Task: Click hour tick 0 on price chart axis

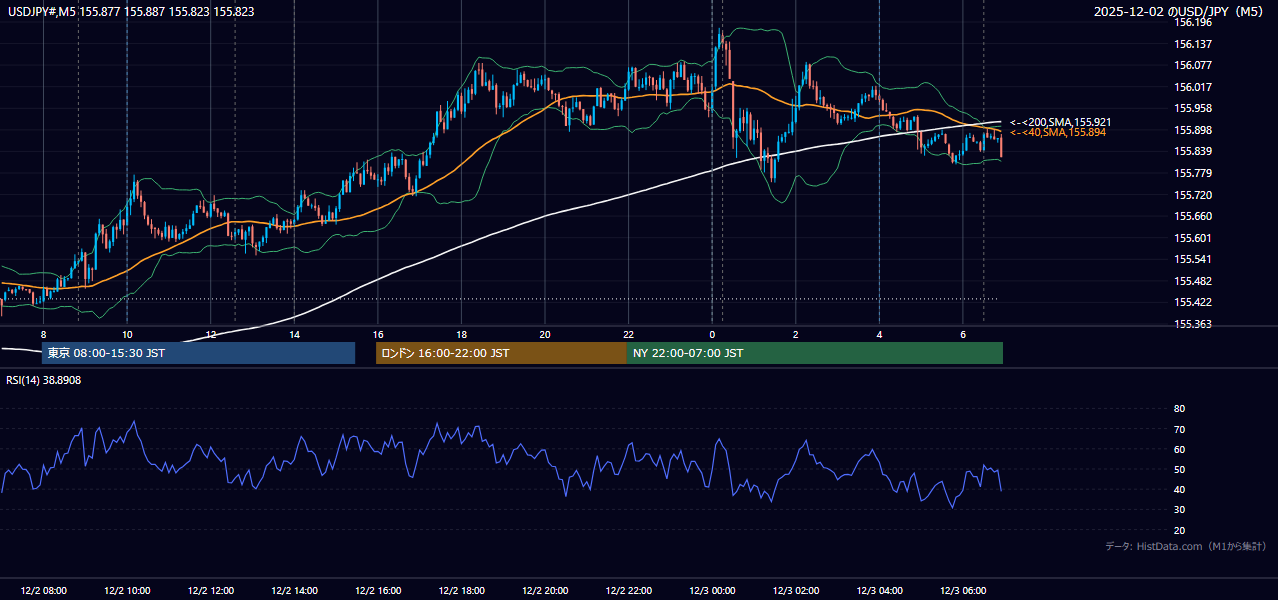Action: (712, 334)
